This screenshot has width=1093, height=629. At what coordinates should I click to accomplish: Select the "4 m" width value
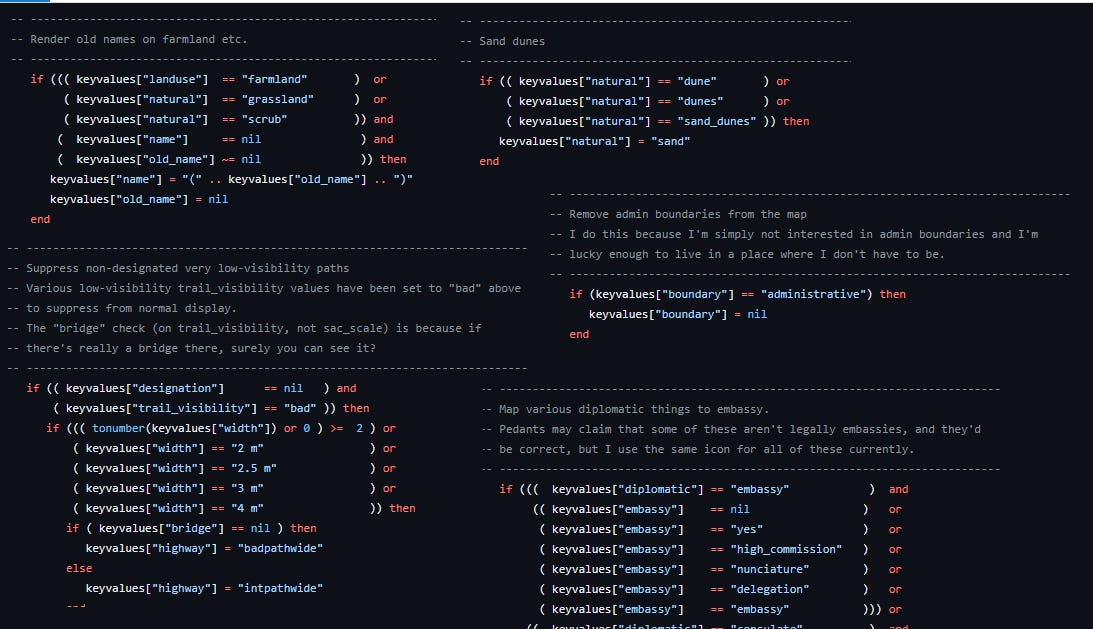click(x=247, y=508)
